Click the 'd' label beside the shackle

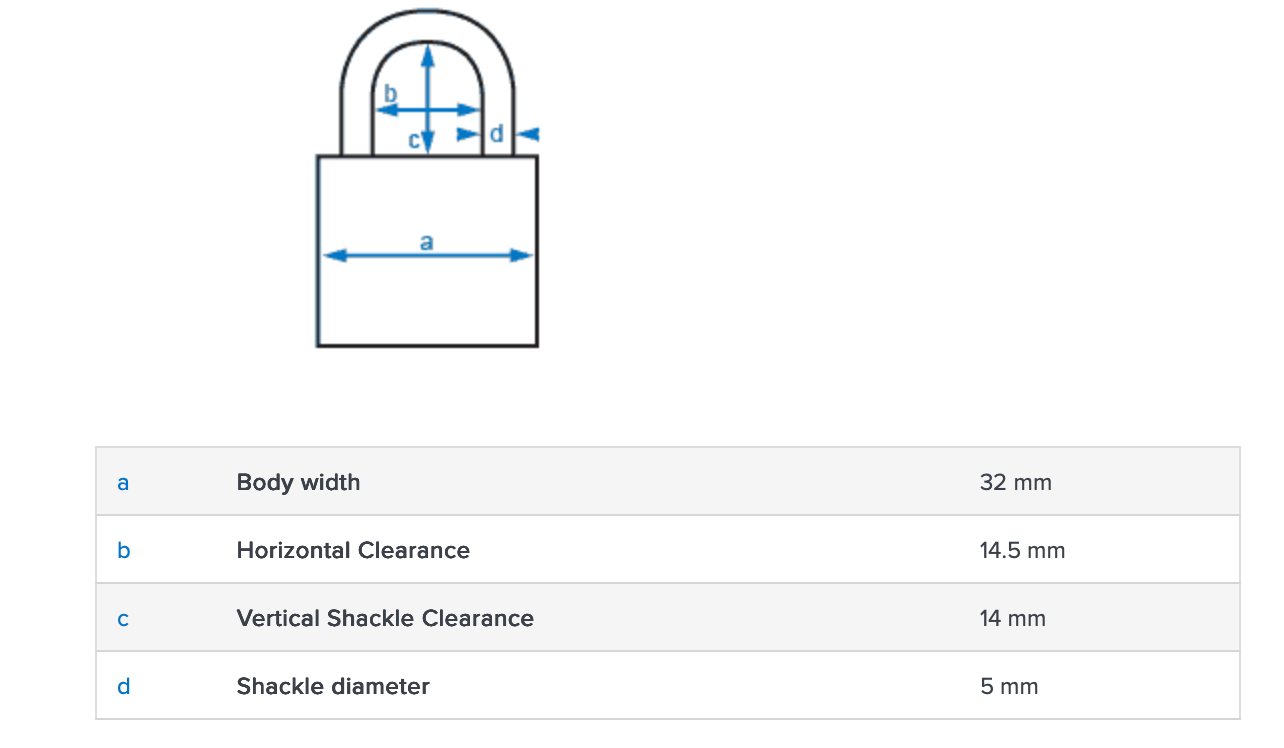pyautogui.click(x=496, y=133)
